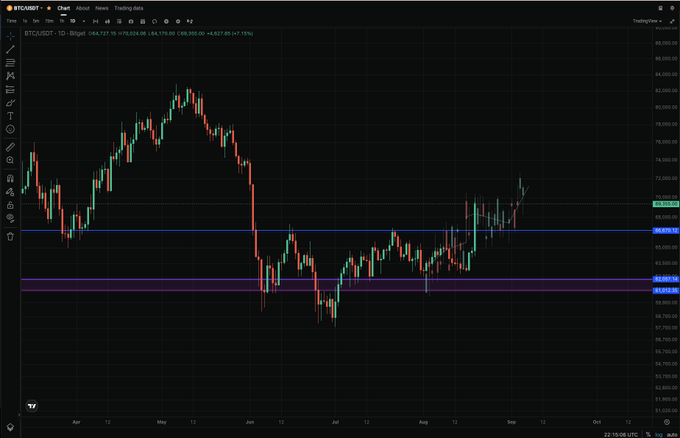The height and width of the screenshot is (438, 680).
Task: Click the 62,057.14 price label
Action: [x=666, y=279]
